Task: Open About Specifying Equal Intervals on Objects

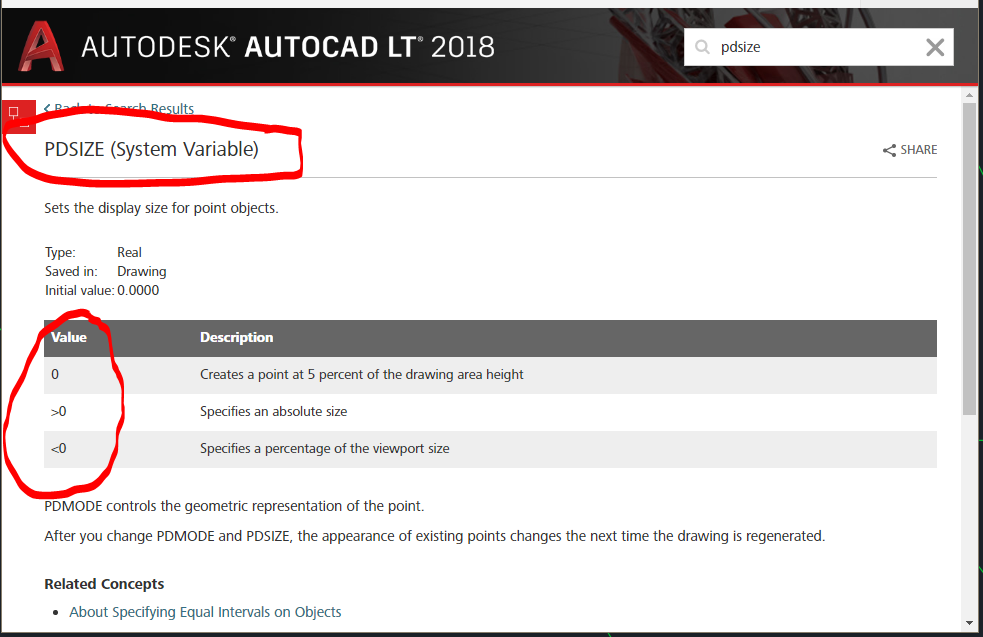Action: (205, 612)
